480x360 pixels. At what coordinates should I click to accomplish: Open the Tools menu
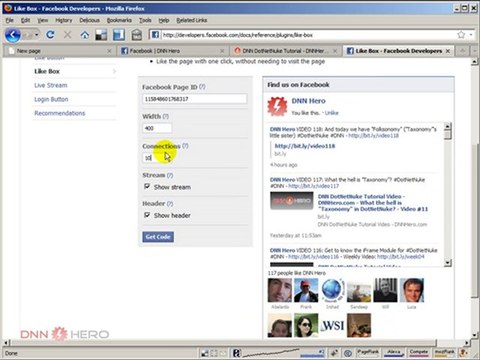pos(145,20)
